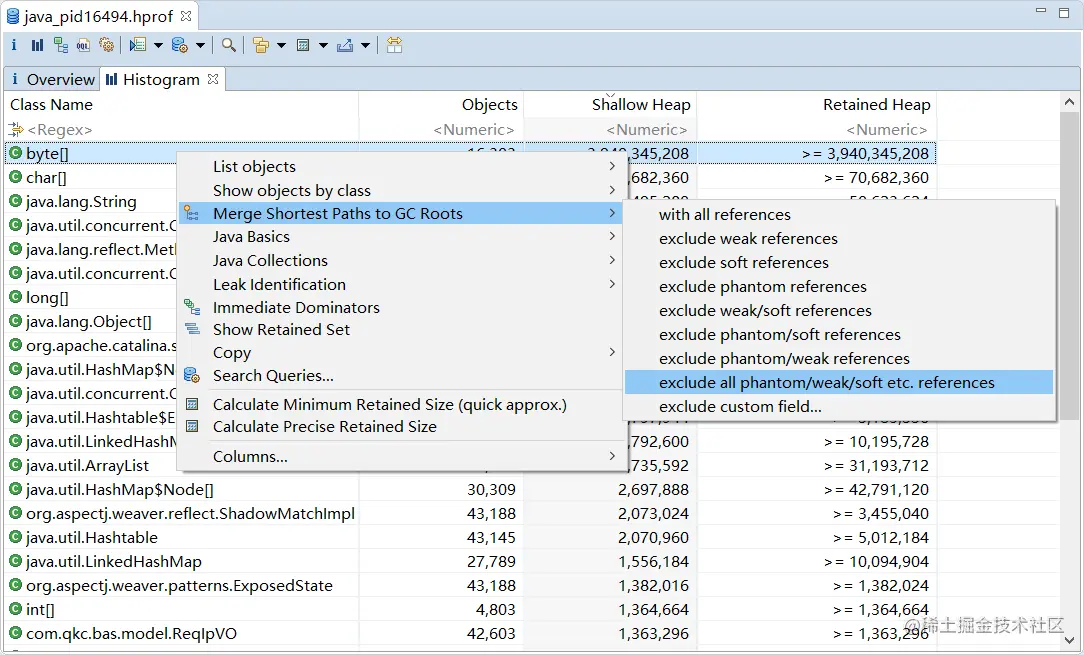Click the group result folder icon

click(x=261, y=45)
